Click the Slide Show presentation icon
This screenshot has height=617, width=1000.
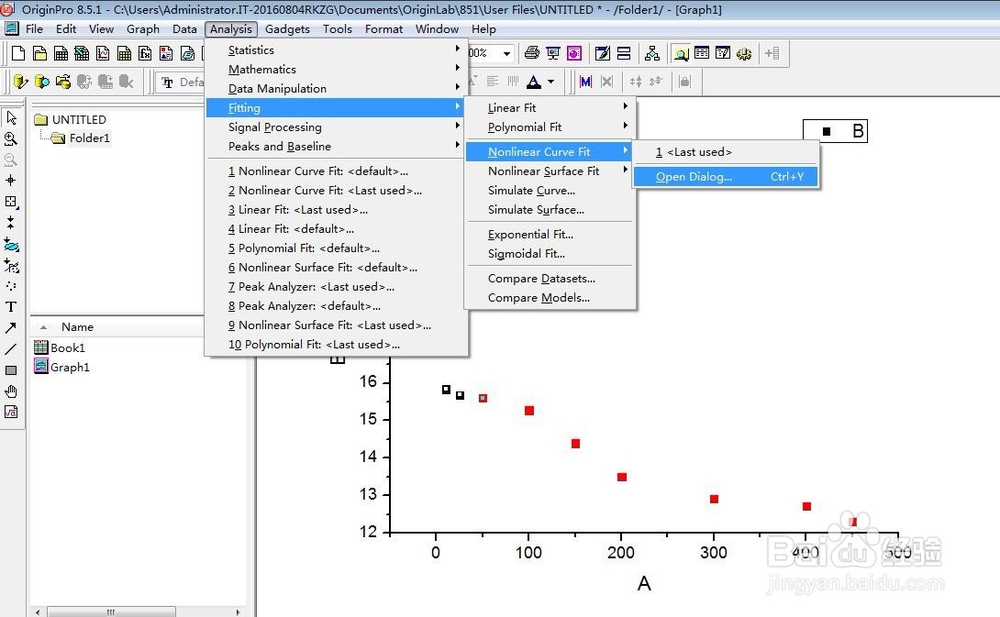tap(553, 54)
